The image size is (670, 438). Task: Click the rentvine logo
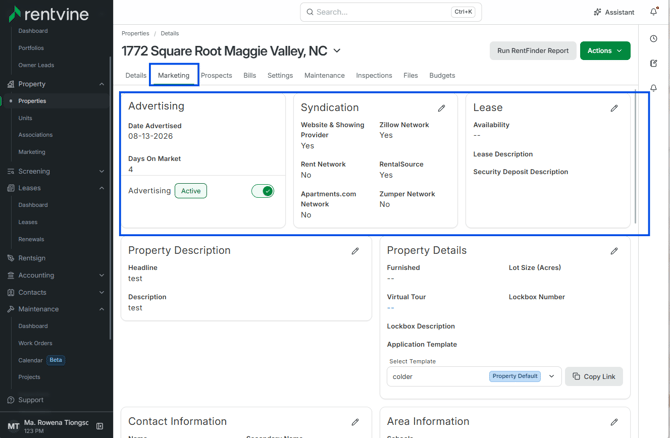click(49, 14)
